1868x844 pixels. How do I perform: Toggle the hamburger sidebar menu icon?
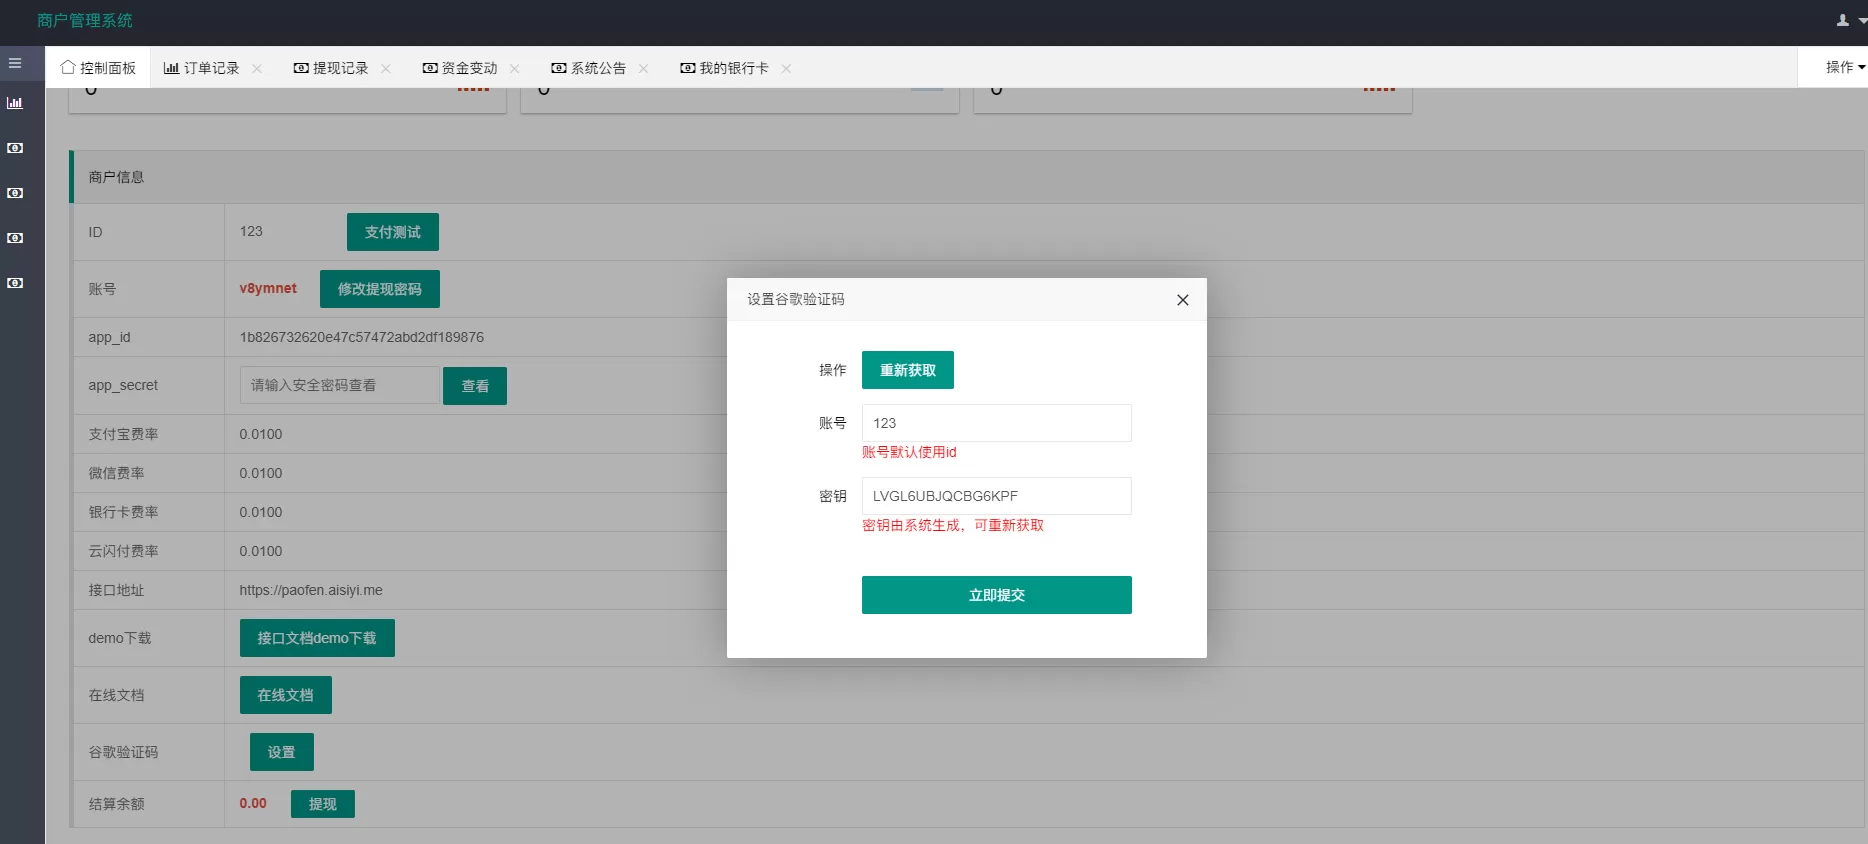(15, 63)
